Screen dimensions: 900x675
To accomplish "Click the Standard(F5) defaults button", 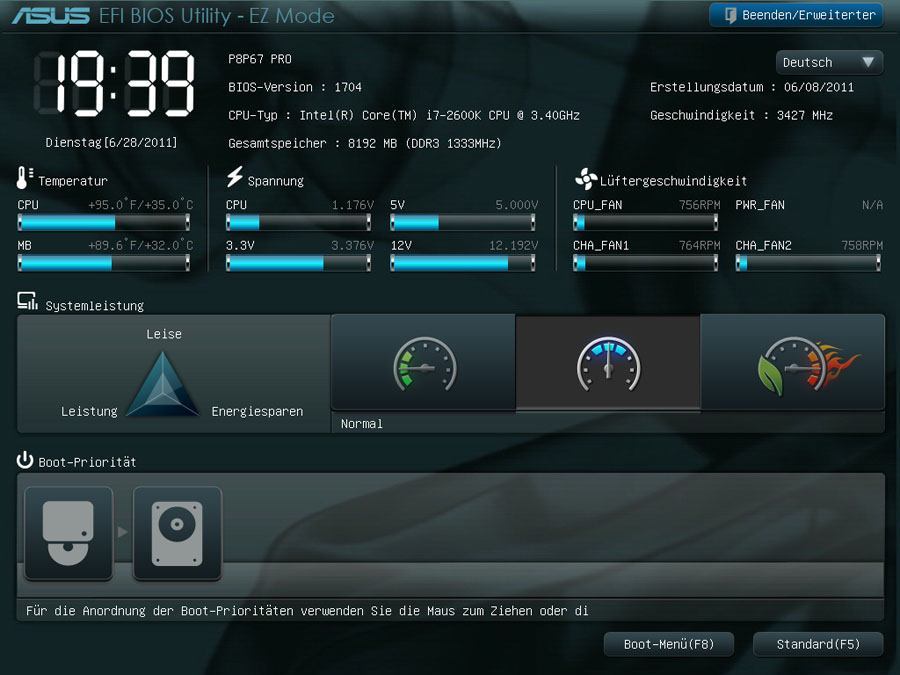I will (818, 644).
